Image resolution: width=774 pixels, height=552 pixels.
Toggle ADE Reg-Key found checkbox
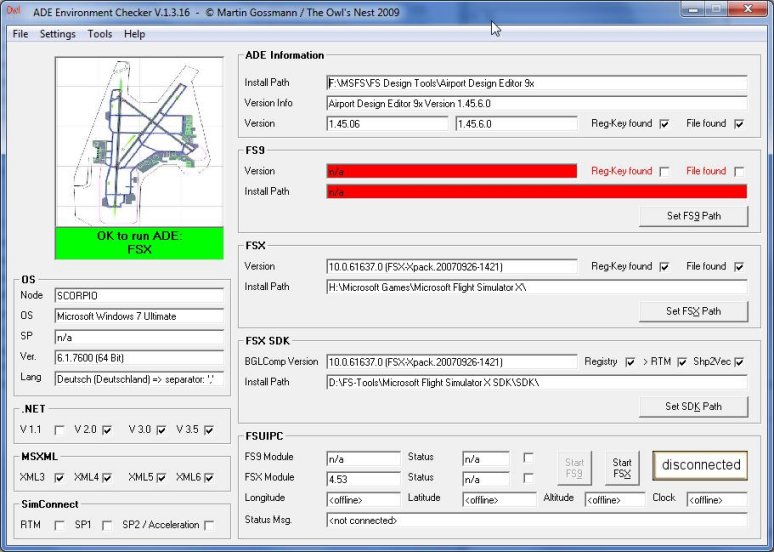point(664,124)
